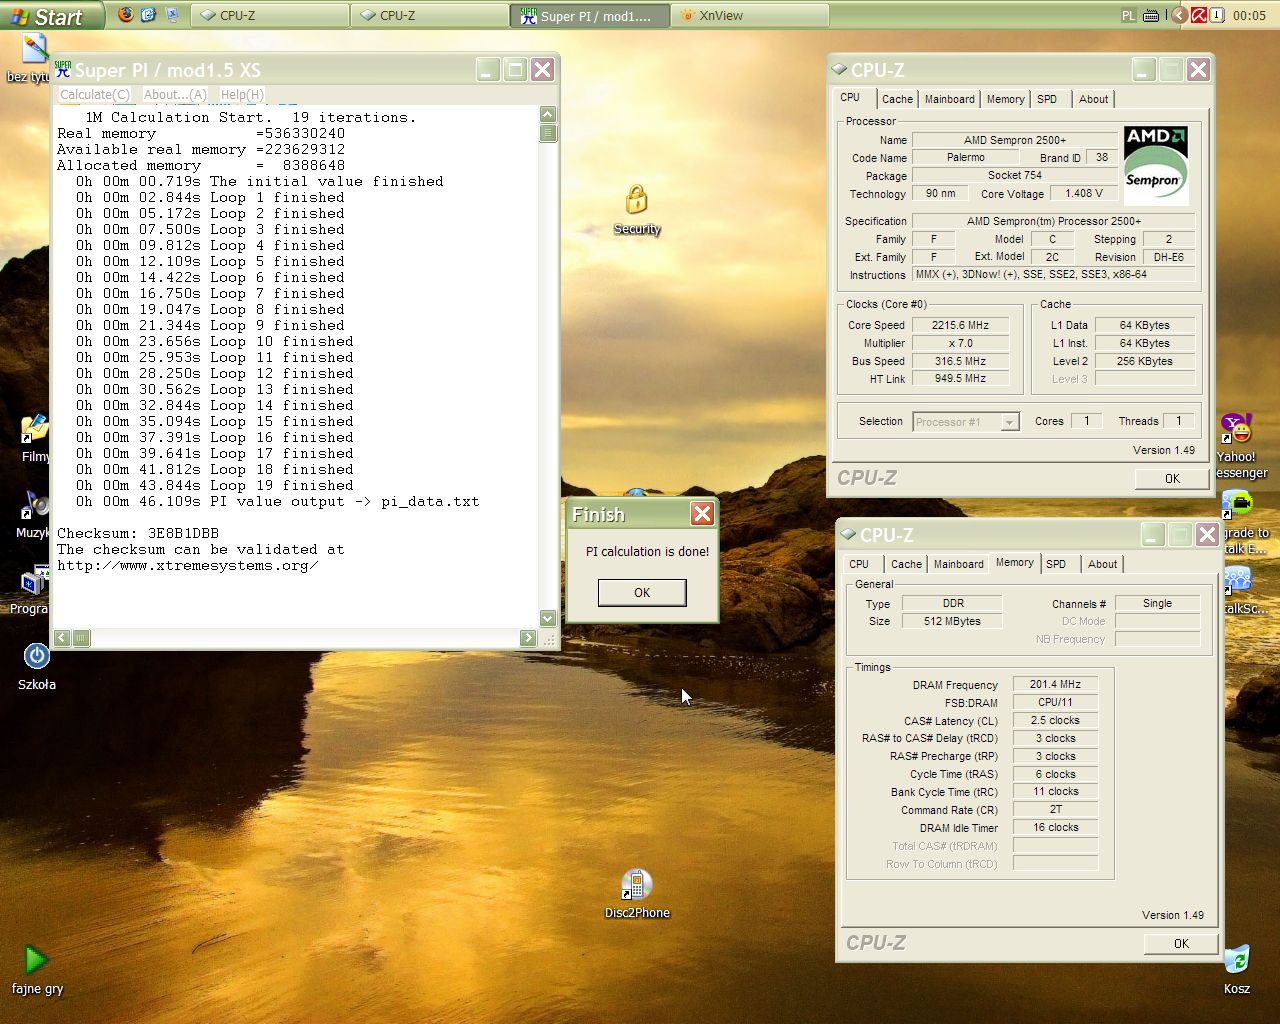Image resolution: width=1280 pixels, height=1024 pixels.
Task: Switch to the XnView taskbar button
Action: click(750, 15)
